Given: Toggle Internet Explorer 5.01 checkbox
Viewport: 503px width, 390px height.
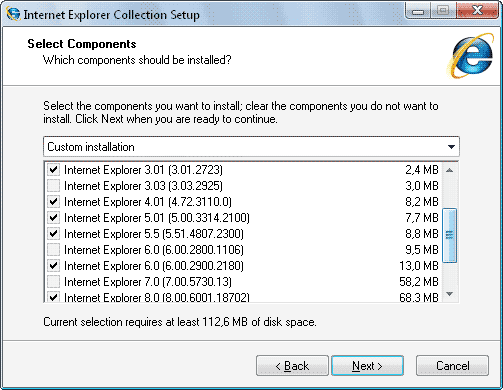Looking at the screenshot, I should click(x=53, y=218).
